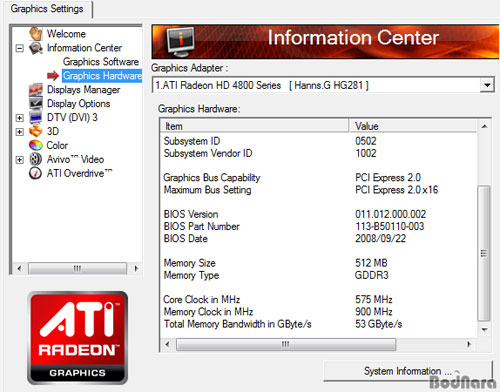Select Graphics Software tree item
The image size is (500, 392).
point(101,62)
